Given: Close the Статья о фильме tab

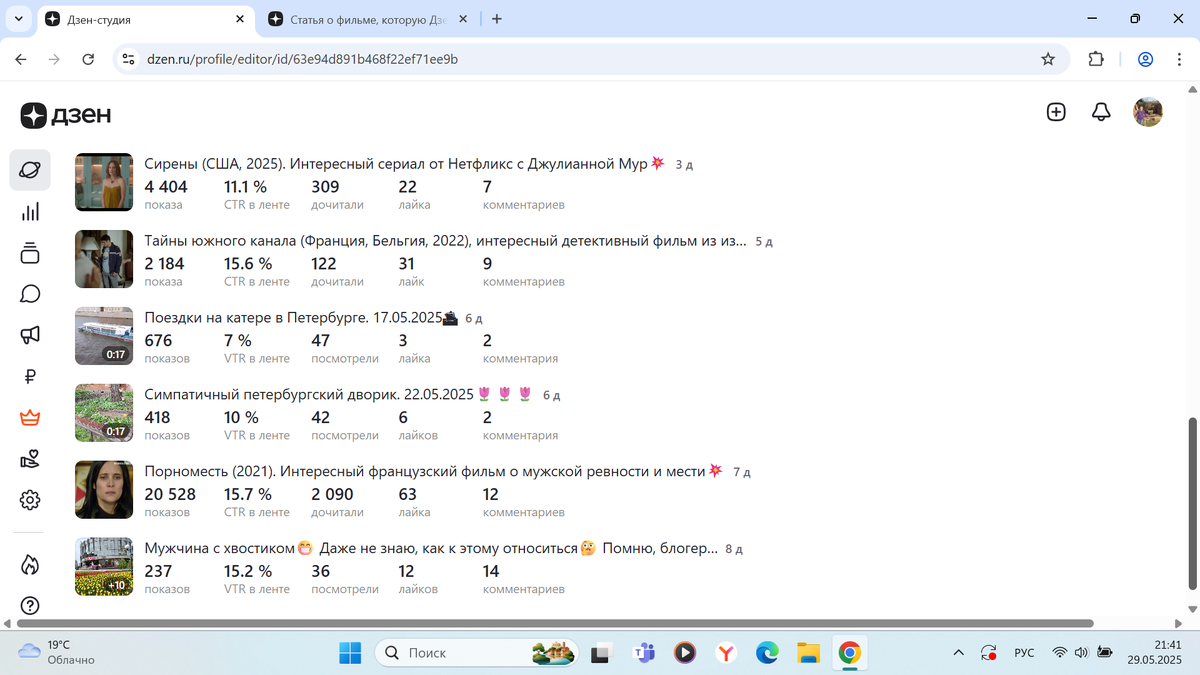Looking at the screenshot, I should (x=465, y=19).
